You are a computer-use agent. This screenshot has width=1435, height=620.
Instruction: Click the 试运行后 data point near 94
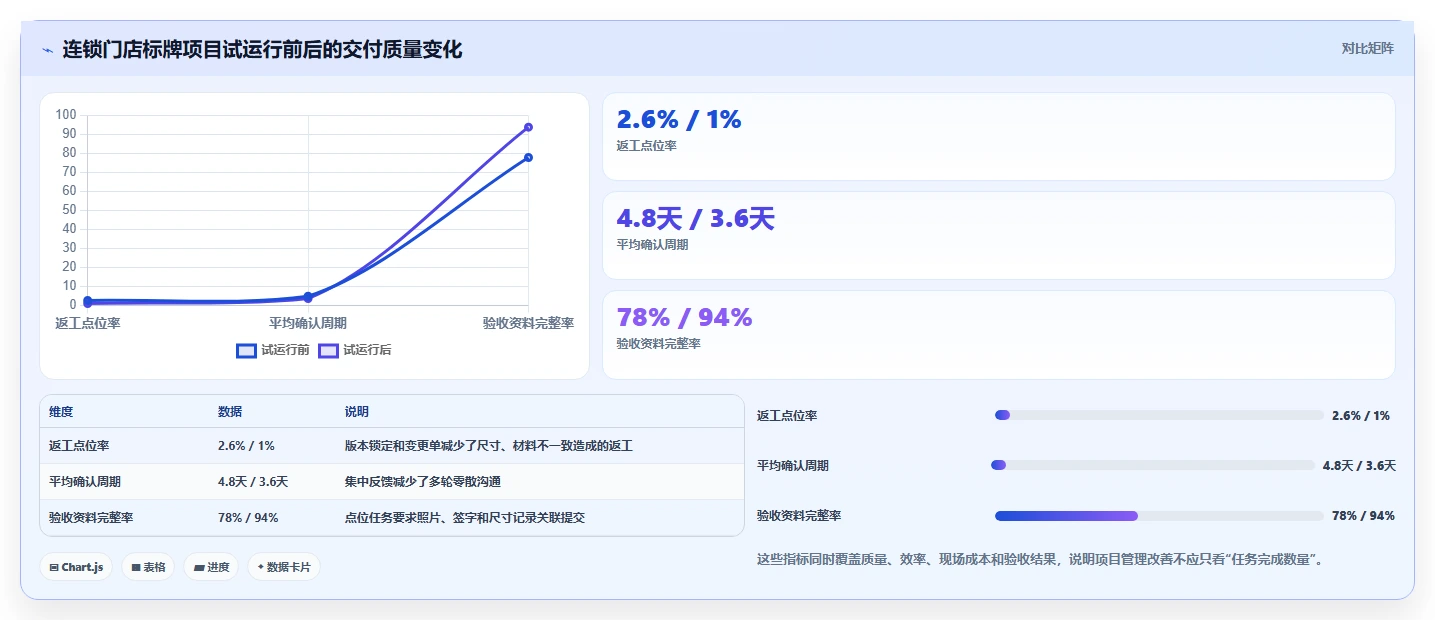pyautogui.click(x=528, y=127)
